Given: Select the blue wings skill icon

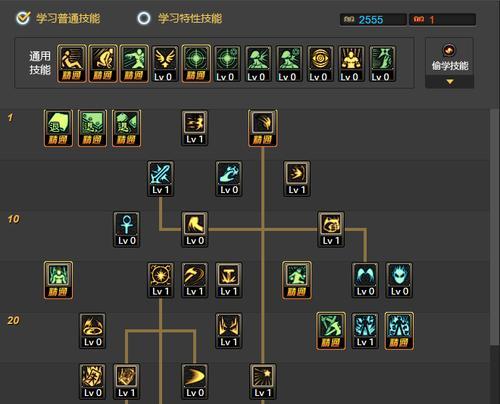Looking at the screenshot, I should pos(365,280).
